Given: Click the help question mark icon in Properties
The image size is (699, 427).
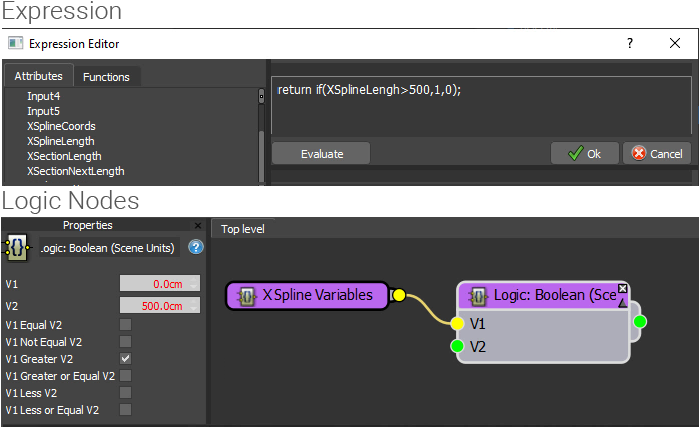Looking at the screenshot, I should [196, 247].
